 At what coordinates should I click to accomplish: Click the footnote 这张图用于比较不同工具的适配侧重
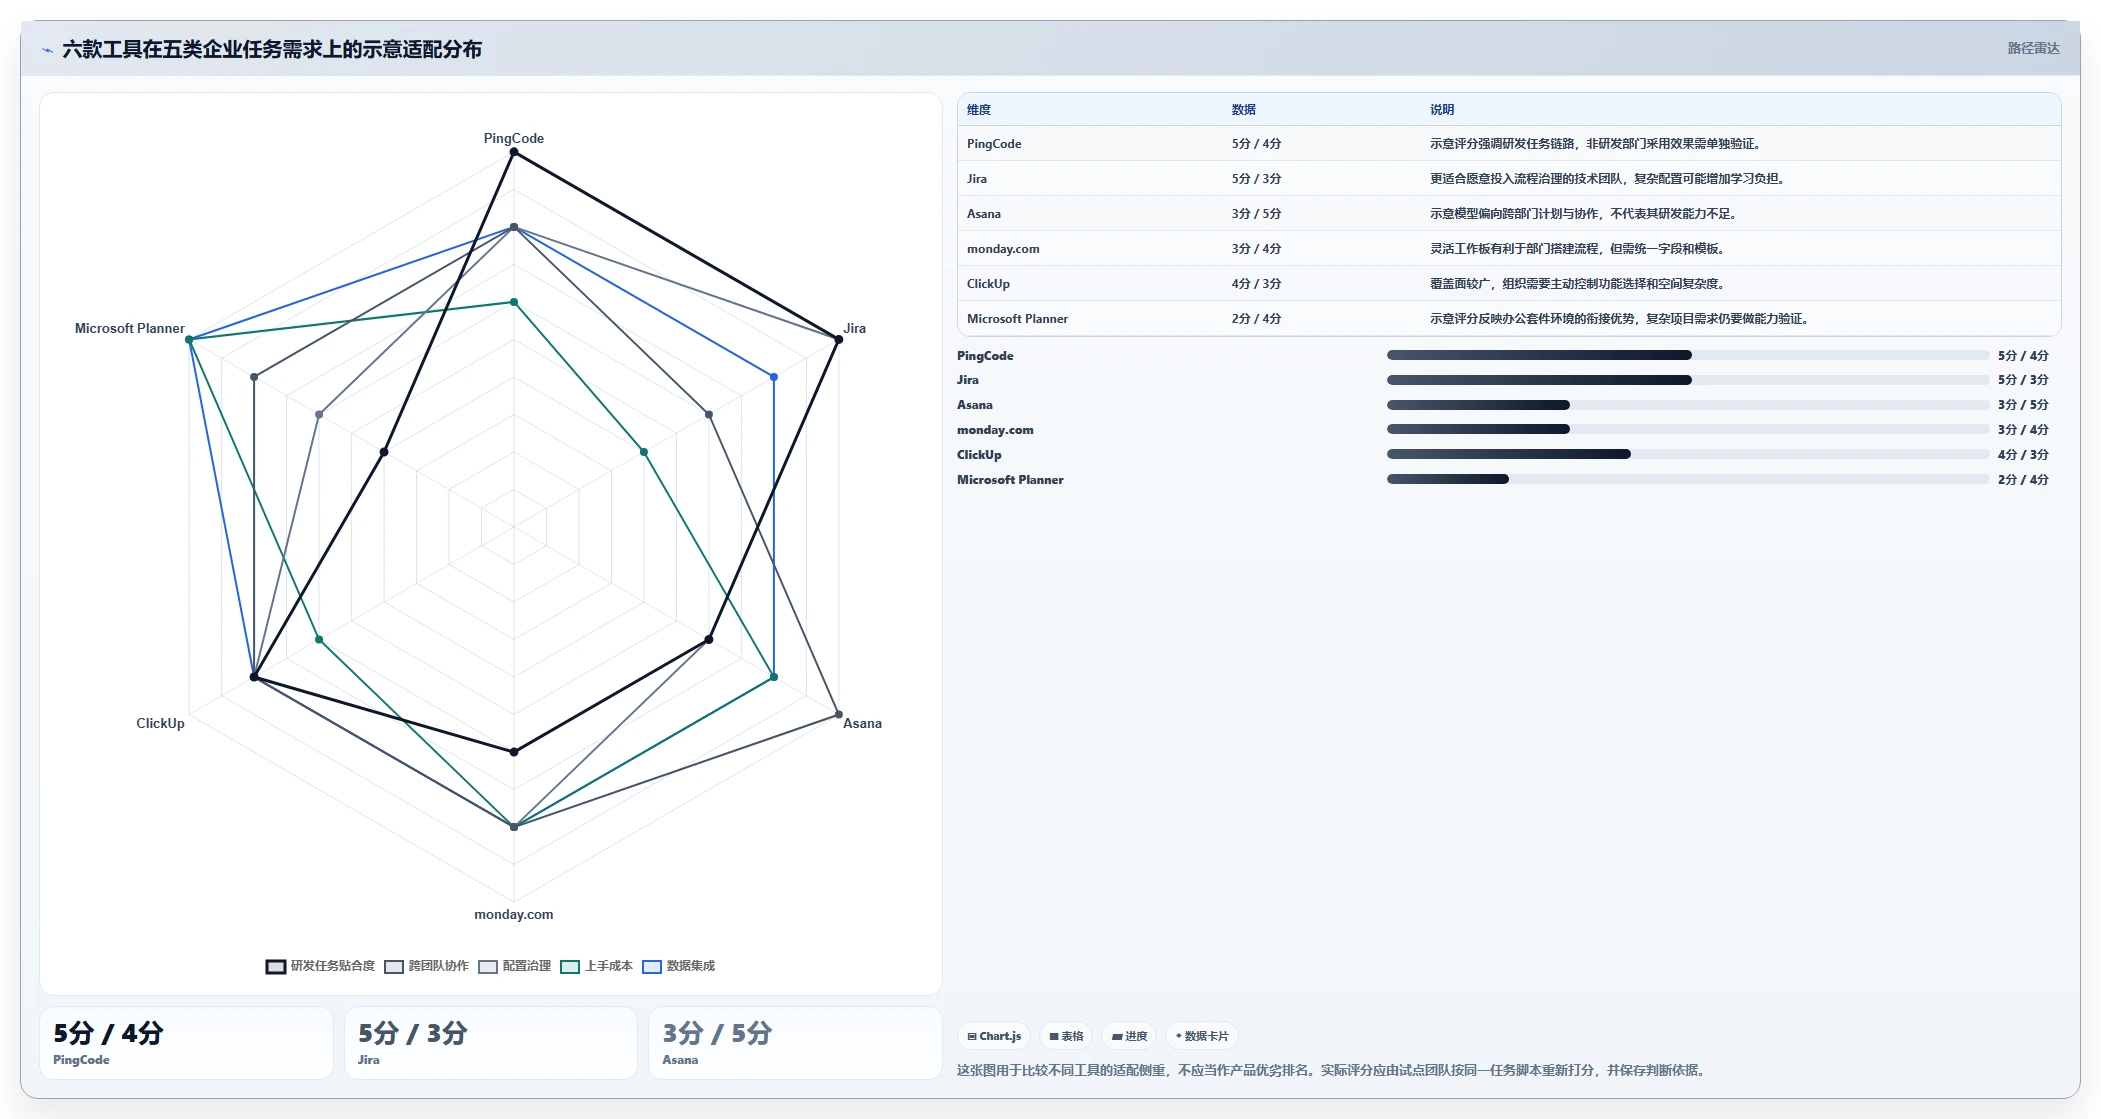pyautogui.click(x=1061, y=1070)
